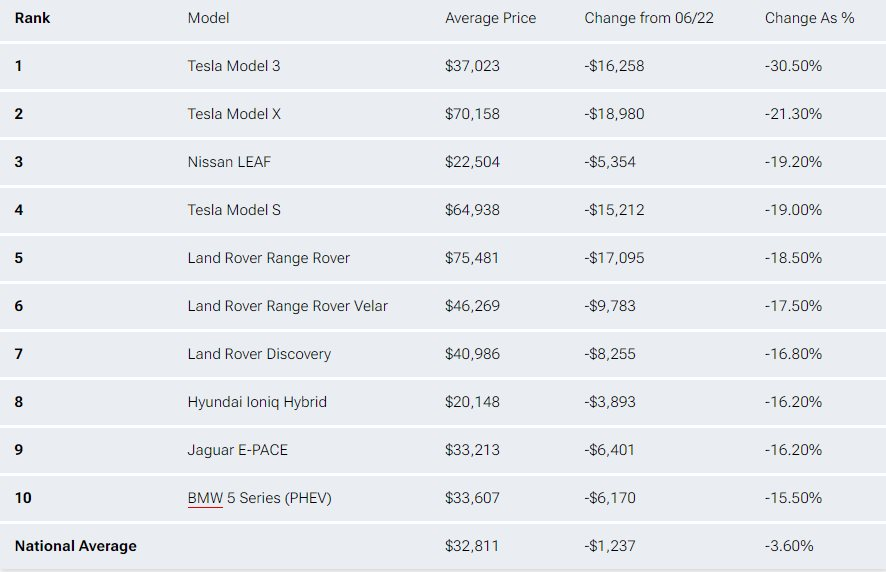Click the Change As % header

coord(809,18)
